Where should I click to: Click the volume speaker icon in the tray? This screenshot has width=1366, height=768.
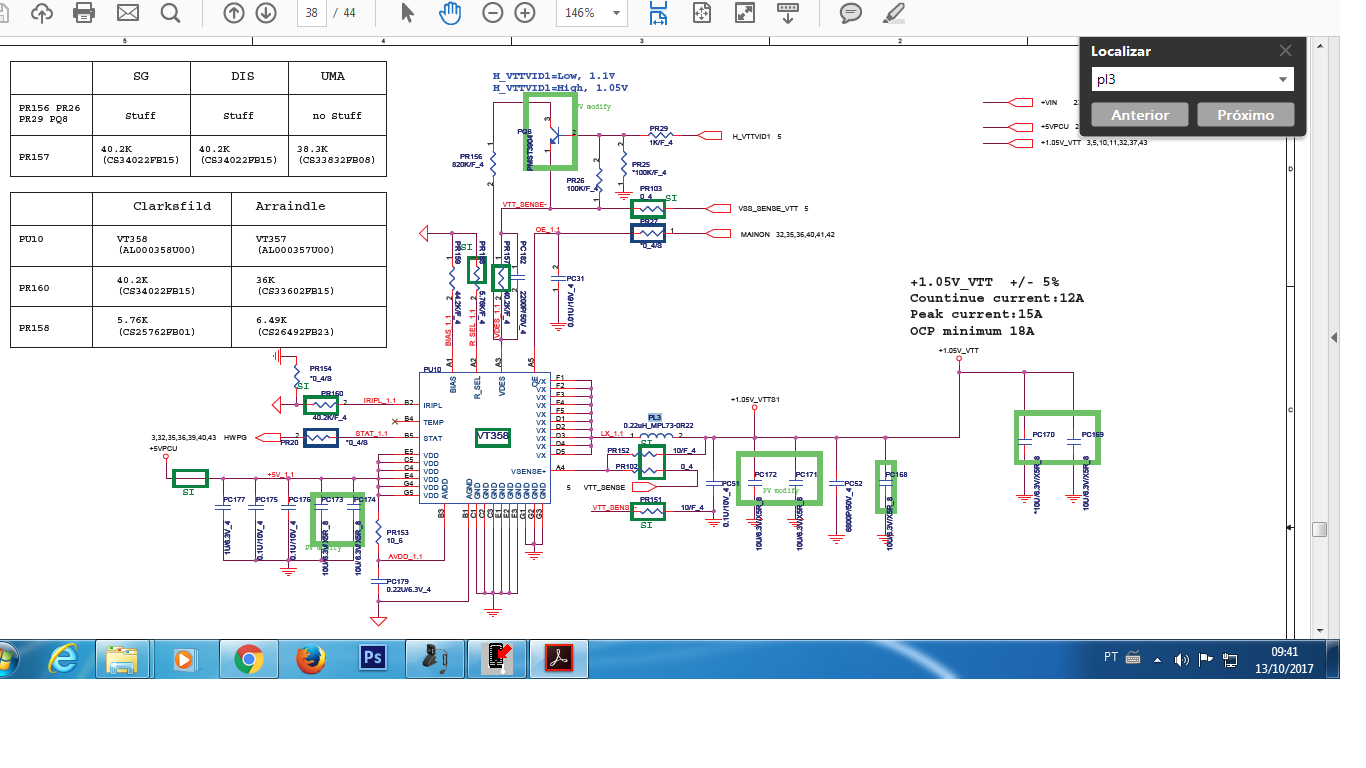point(1182,660)
